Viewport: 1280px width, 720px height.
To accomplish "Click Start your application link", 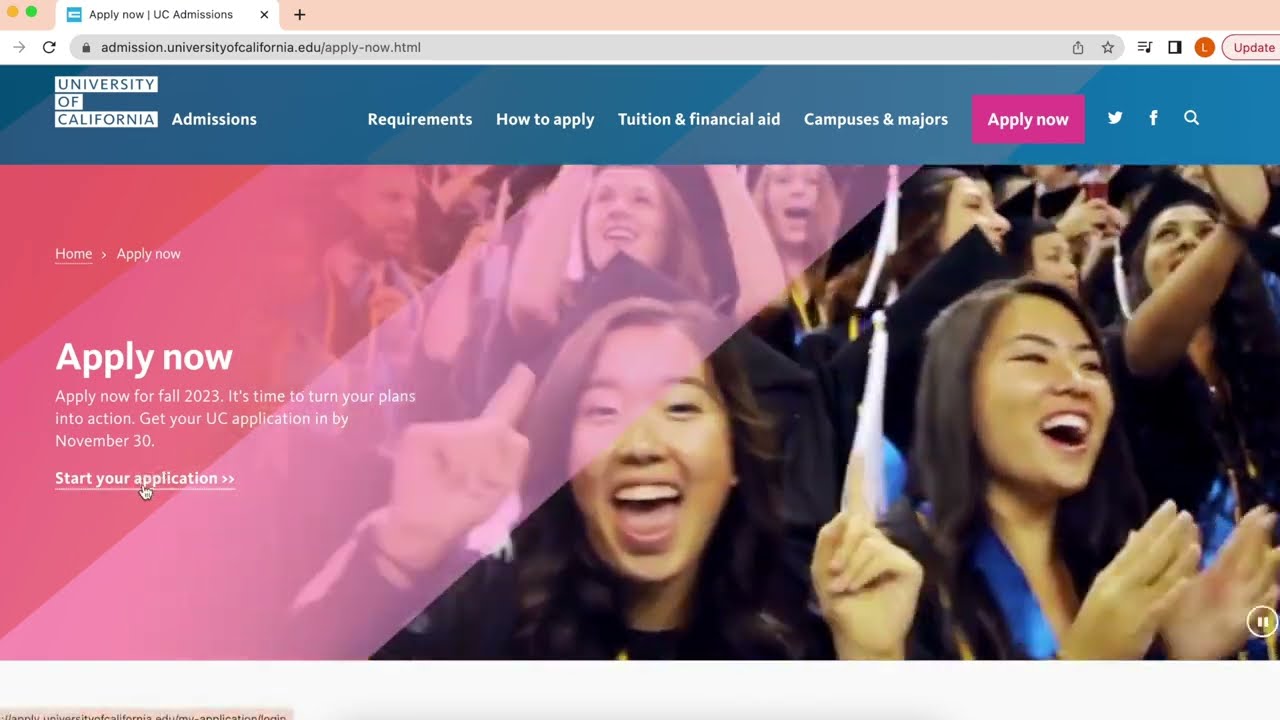I will pos(145,478).
